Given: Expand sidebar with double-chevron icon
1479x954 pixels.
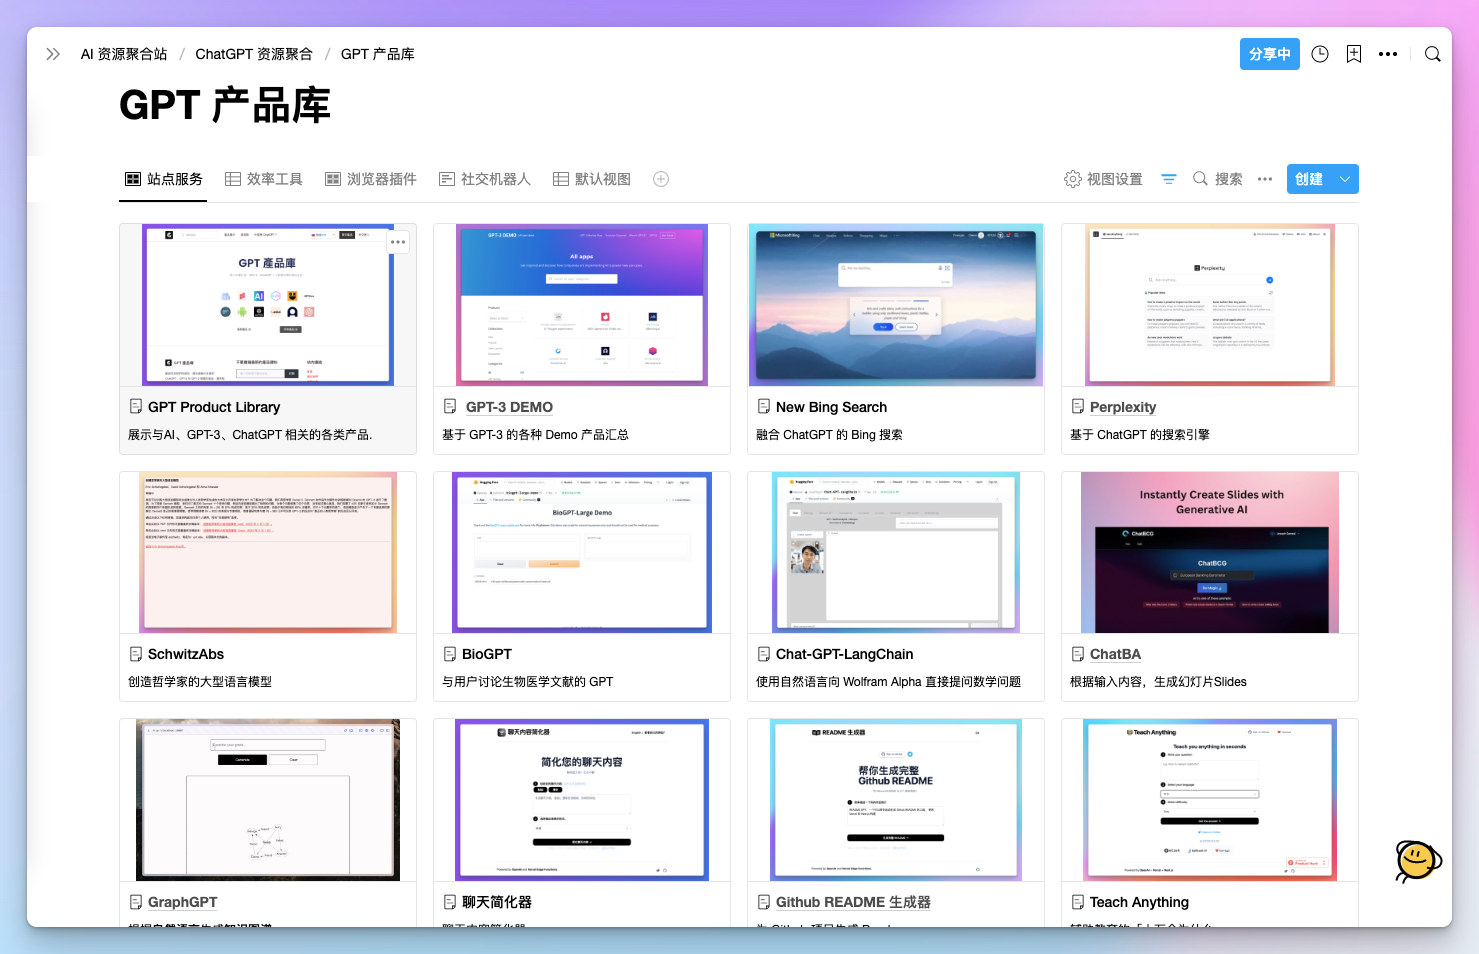Looking at the screenshot, I should [x=53, y=54].
